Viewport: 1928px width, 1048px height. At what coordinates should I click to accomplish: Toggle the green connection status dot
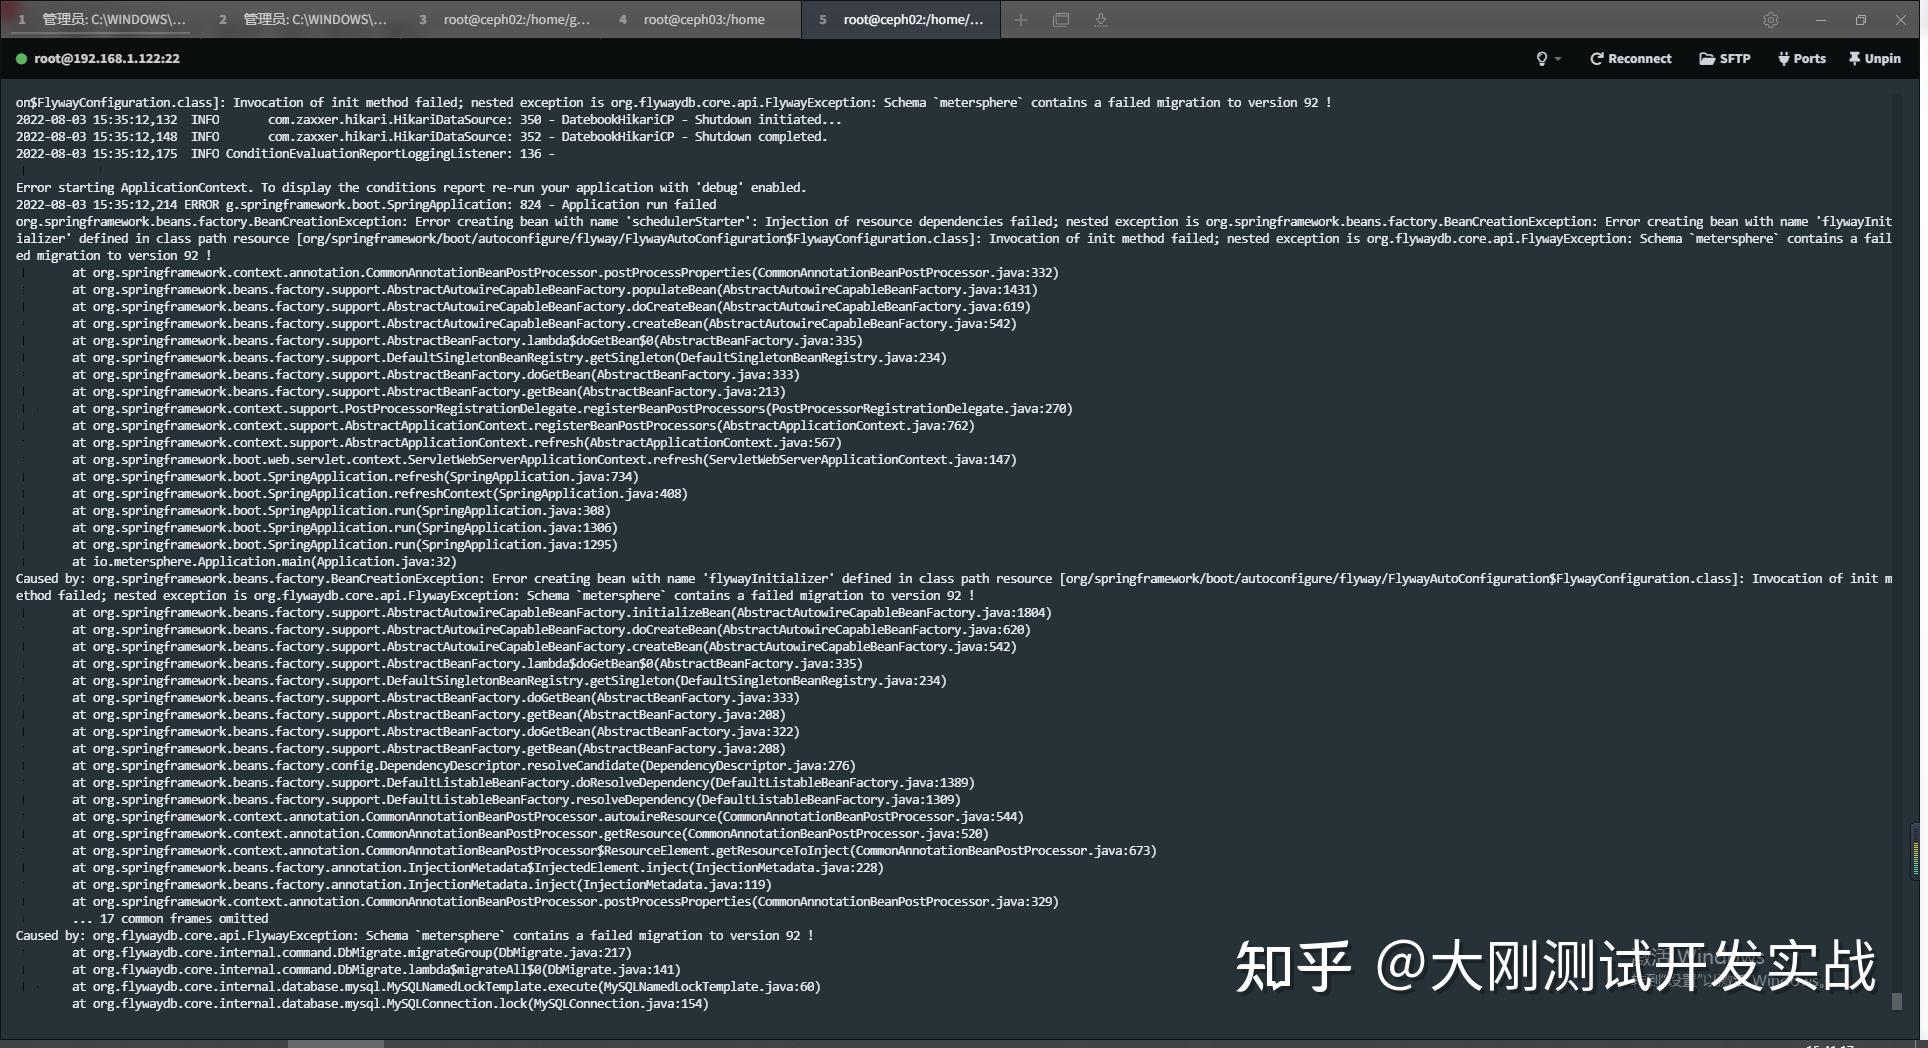click(x=20, y=58)
